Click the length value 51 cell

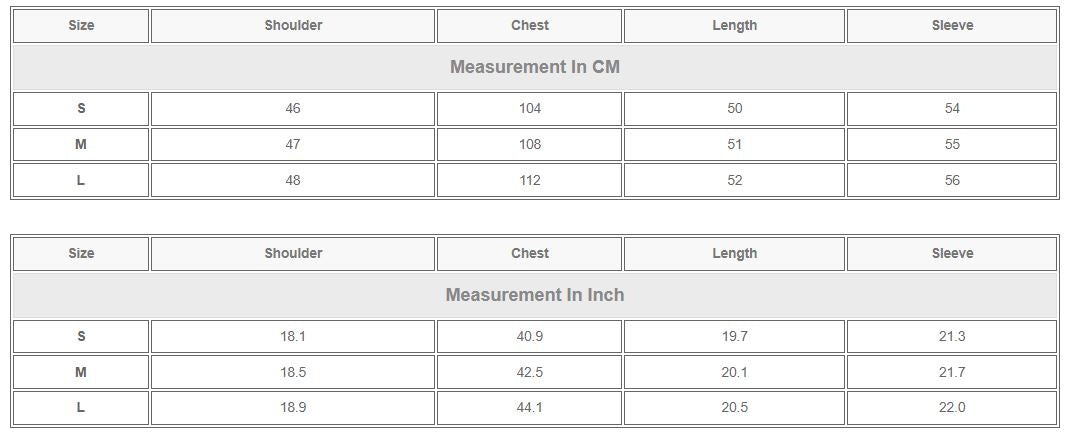[734, 145]
